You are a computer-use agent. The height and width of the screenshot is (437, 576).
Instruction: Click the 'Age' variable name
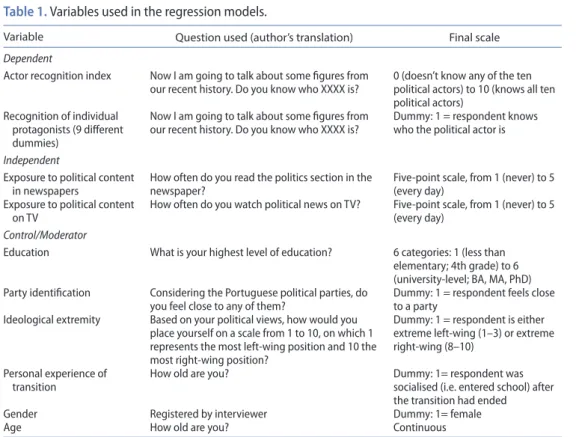[12, 427]
